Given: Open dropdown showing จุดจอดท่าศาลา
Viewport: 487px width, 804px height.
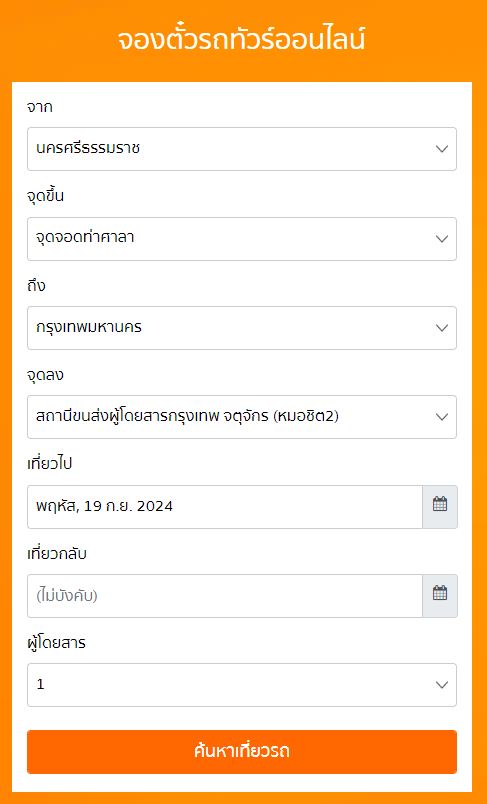Looking at the screenshot, I should (242, 239).
